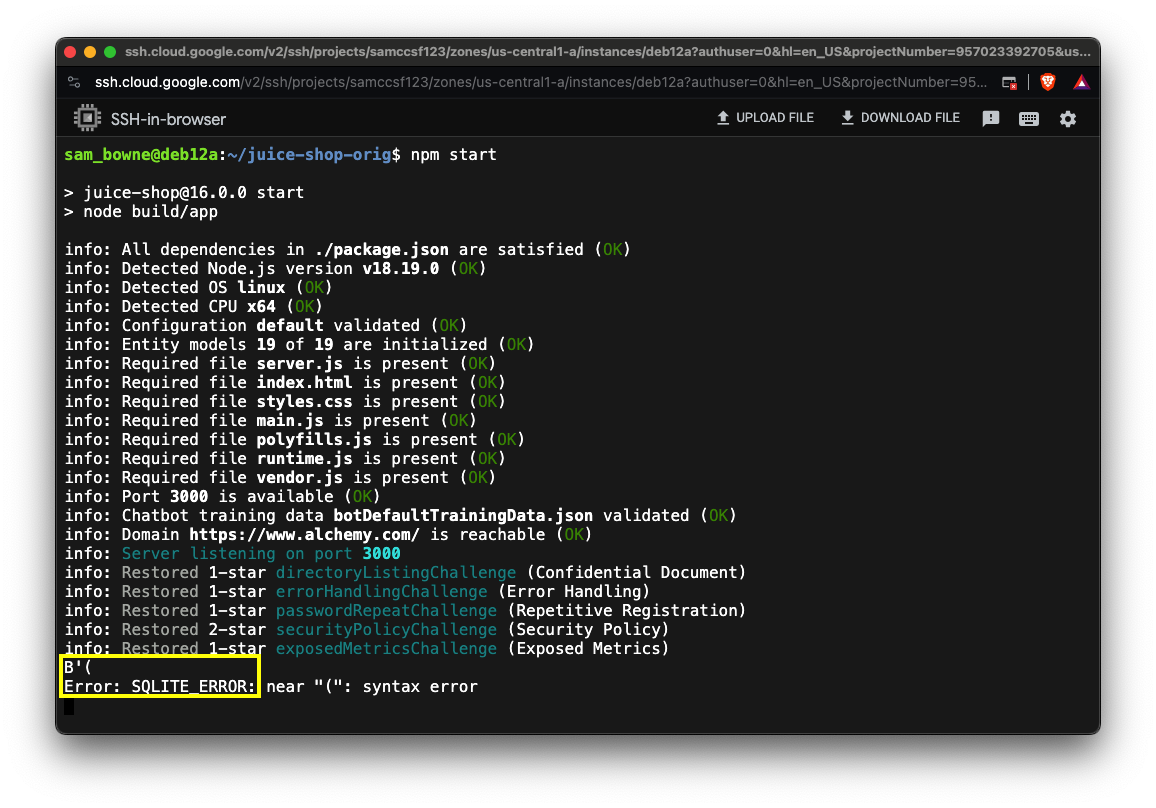Click 'syntax error' text at end
This screenshot has height=808, width=1156.
420,687
